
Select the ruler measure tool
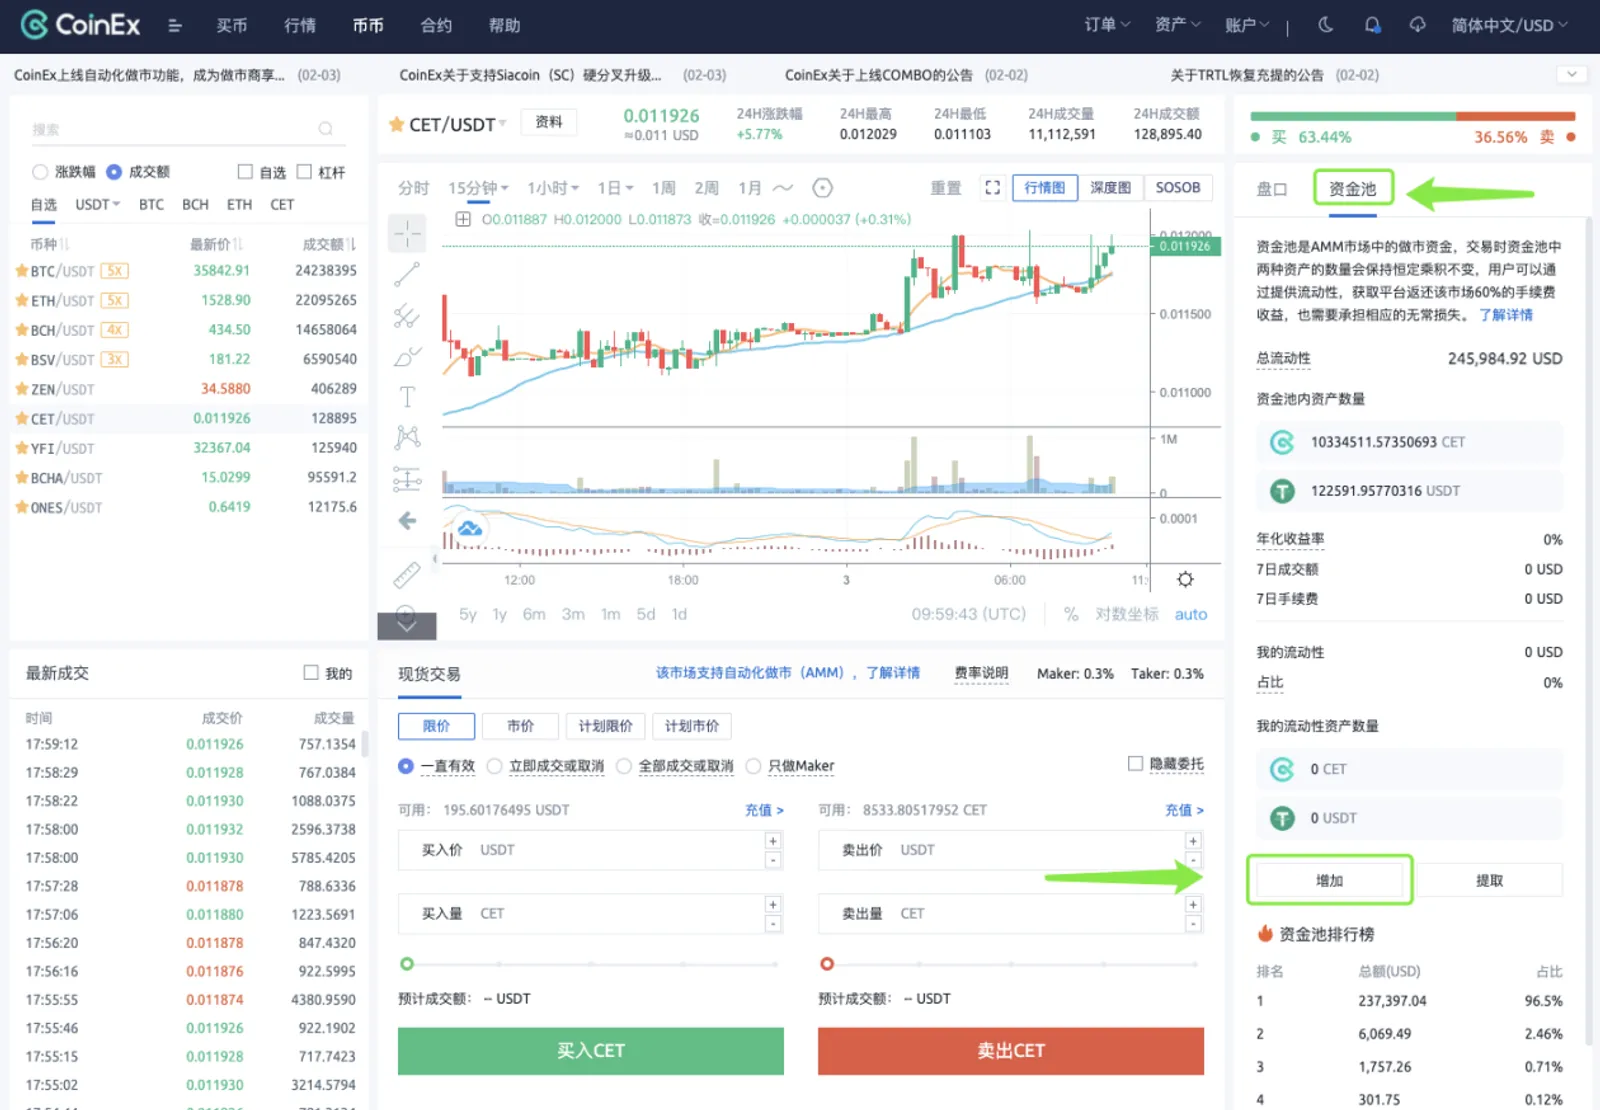coord(407,575)
